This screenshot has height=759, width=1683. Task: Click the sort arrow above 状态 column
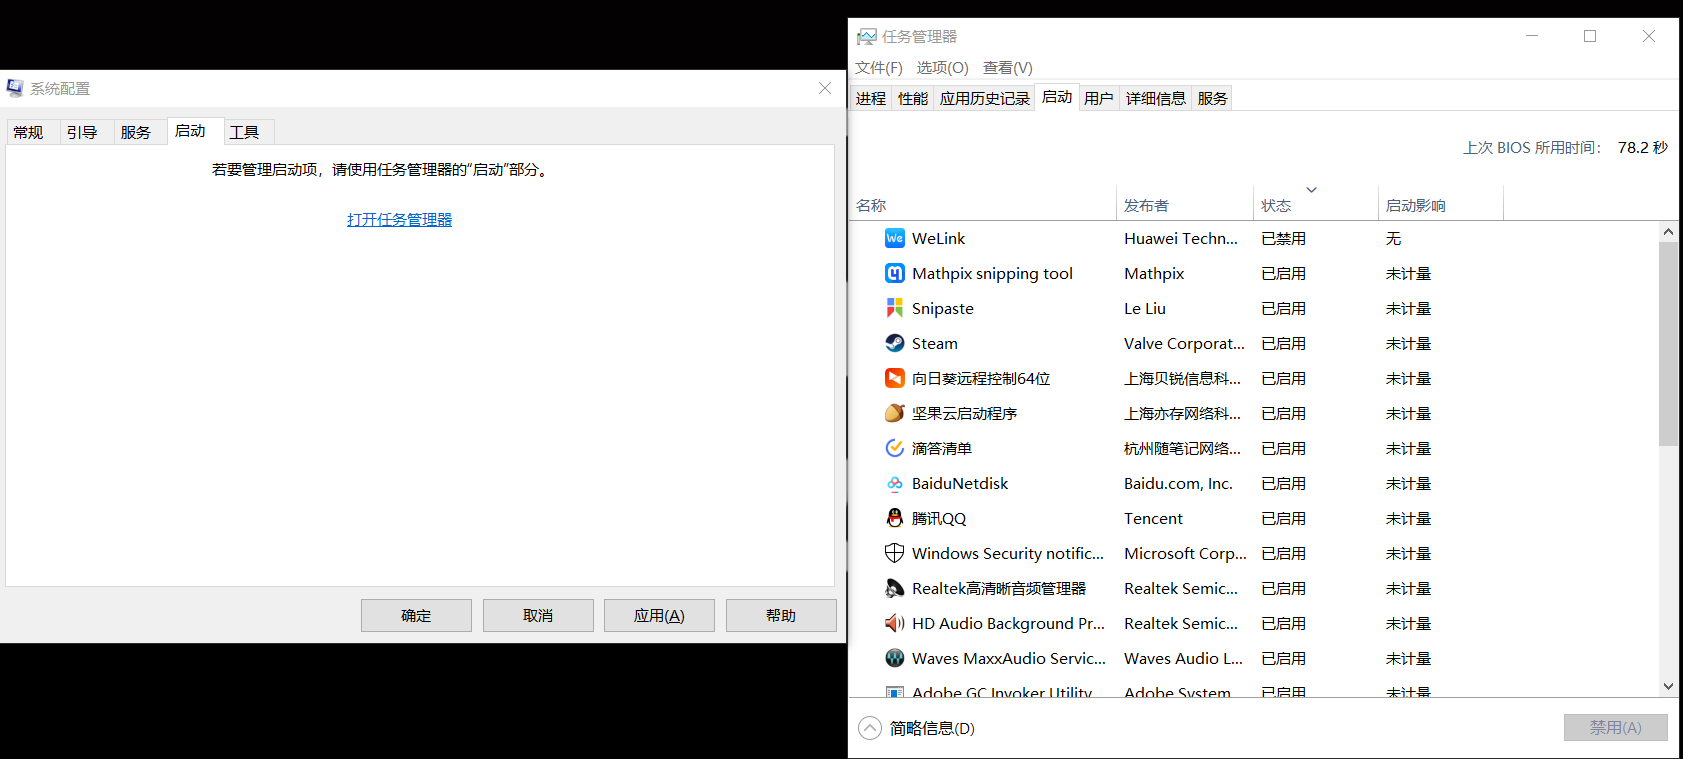point(1311,190)
